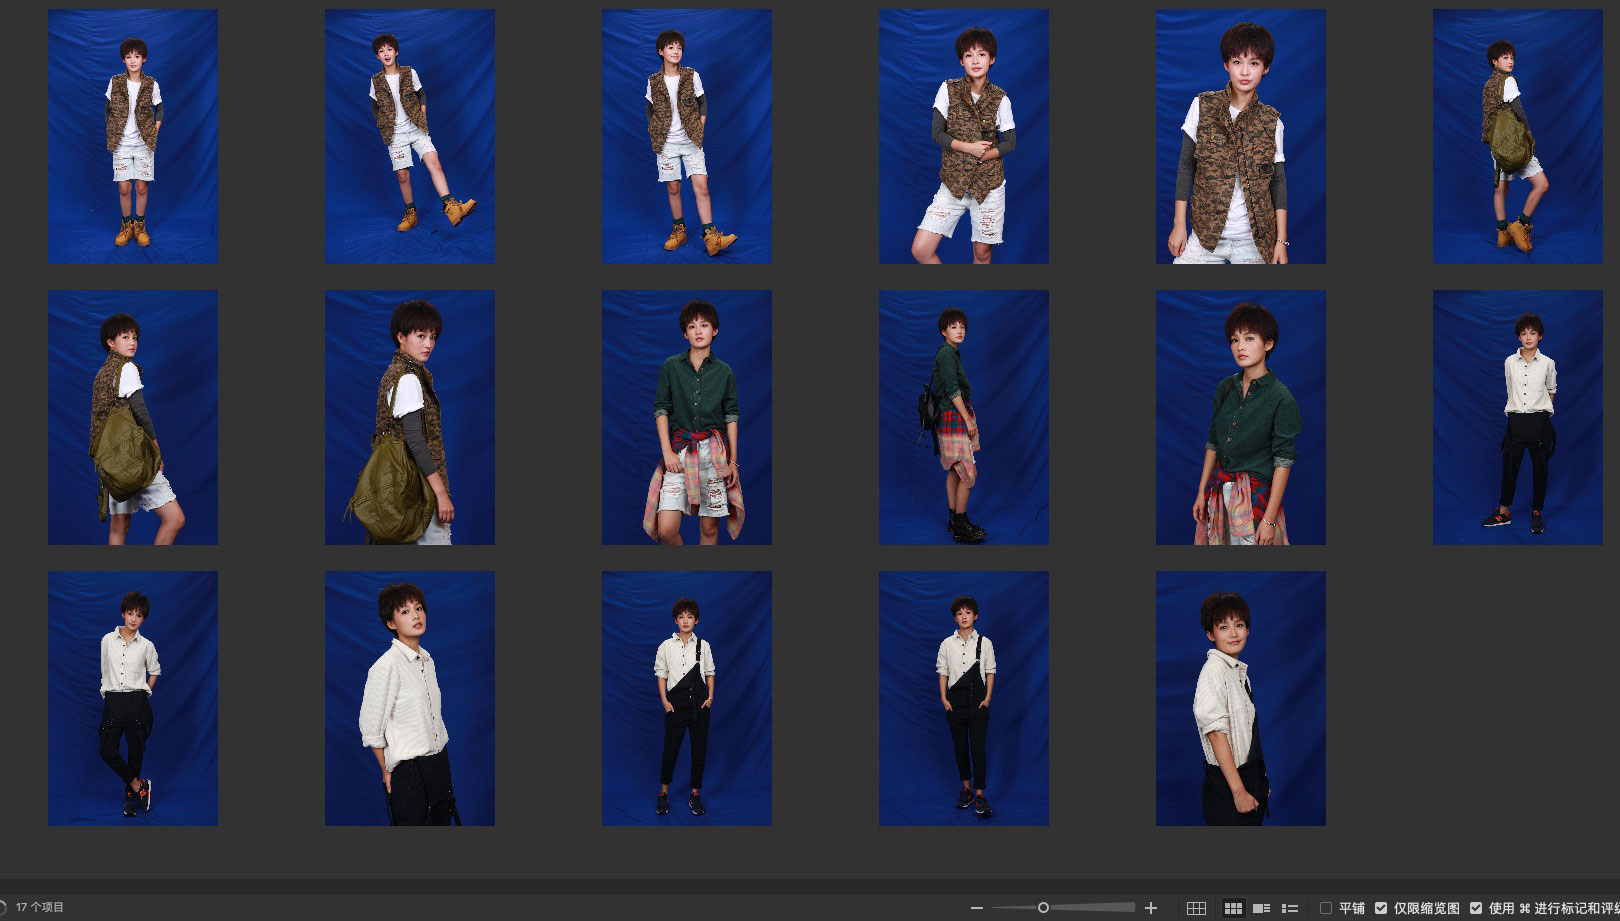Image resolution: width=1620 pixels, height=921 pixels.
Task: Select white shirt photo with crossed legs
Action: click(132, 698)
